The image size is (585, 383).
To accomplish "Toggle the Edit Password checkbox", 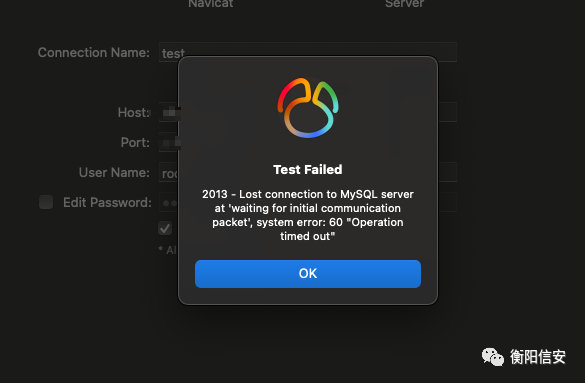I will click(46, 202).
